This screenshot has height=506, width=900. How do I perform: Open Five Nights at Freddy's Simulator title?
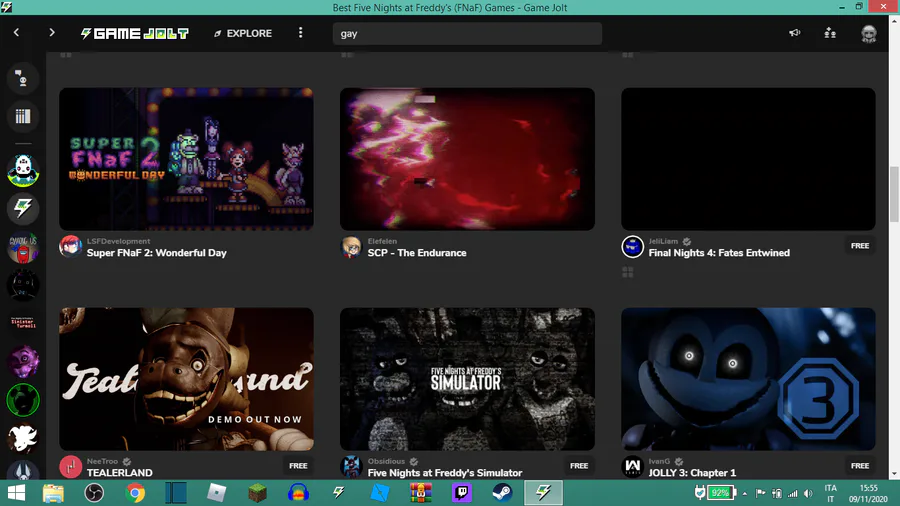click(x=445, y=473)
